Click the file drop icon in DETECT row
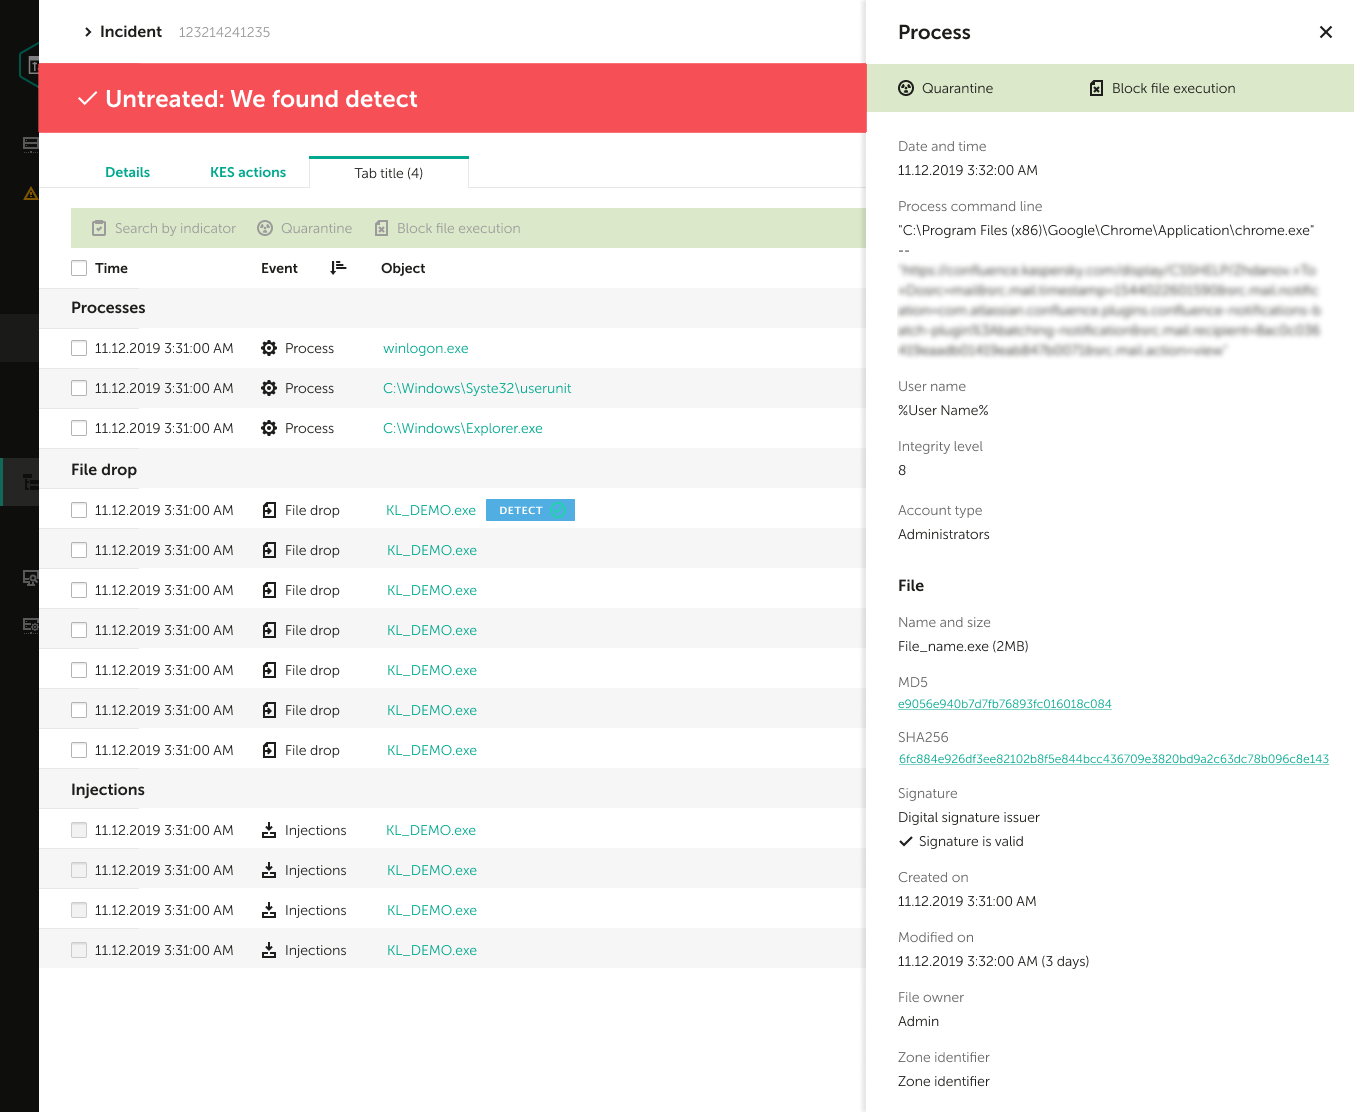This screenshot has width=1354, height=1112. (x=269, y=510)
